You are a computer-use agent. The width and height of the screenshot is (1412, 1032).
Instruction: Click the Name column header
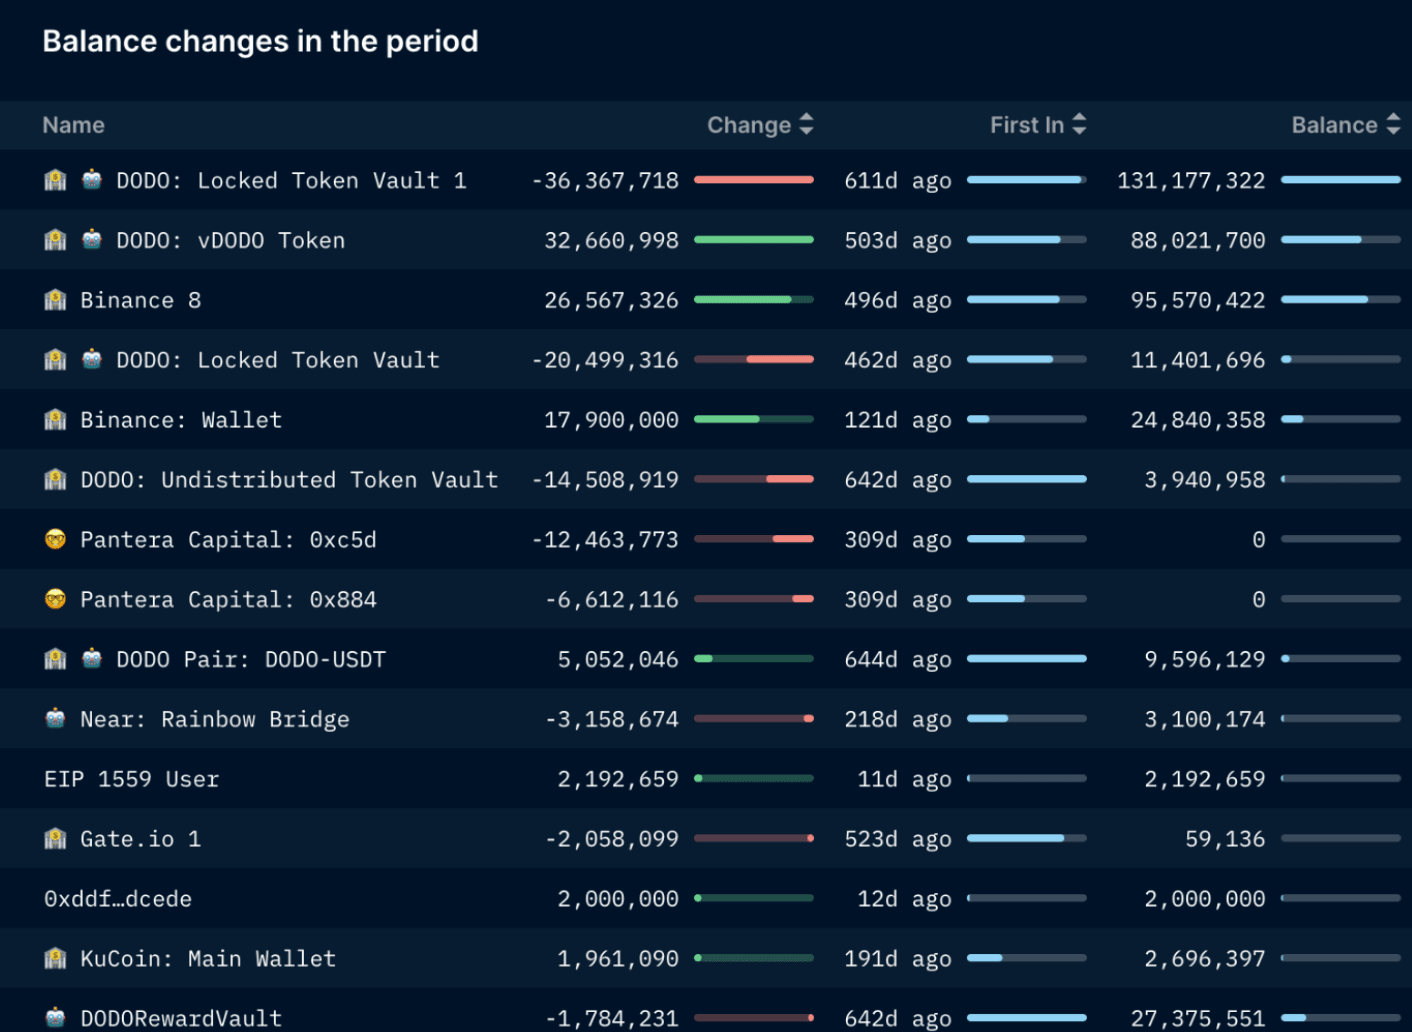[73, 125]
